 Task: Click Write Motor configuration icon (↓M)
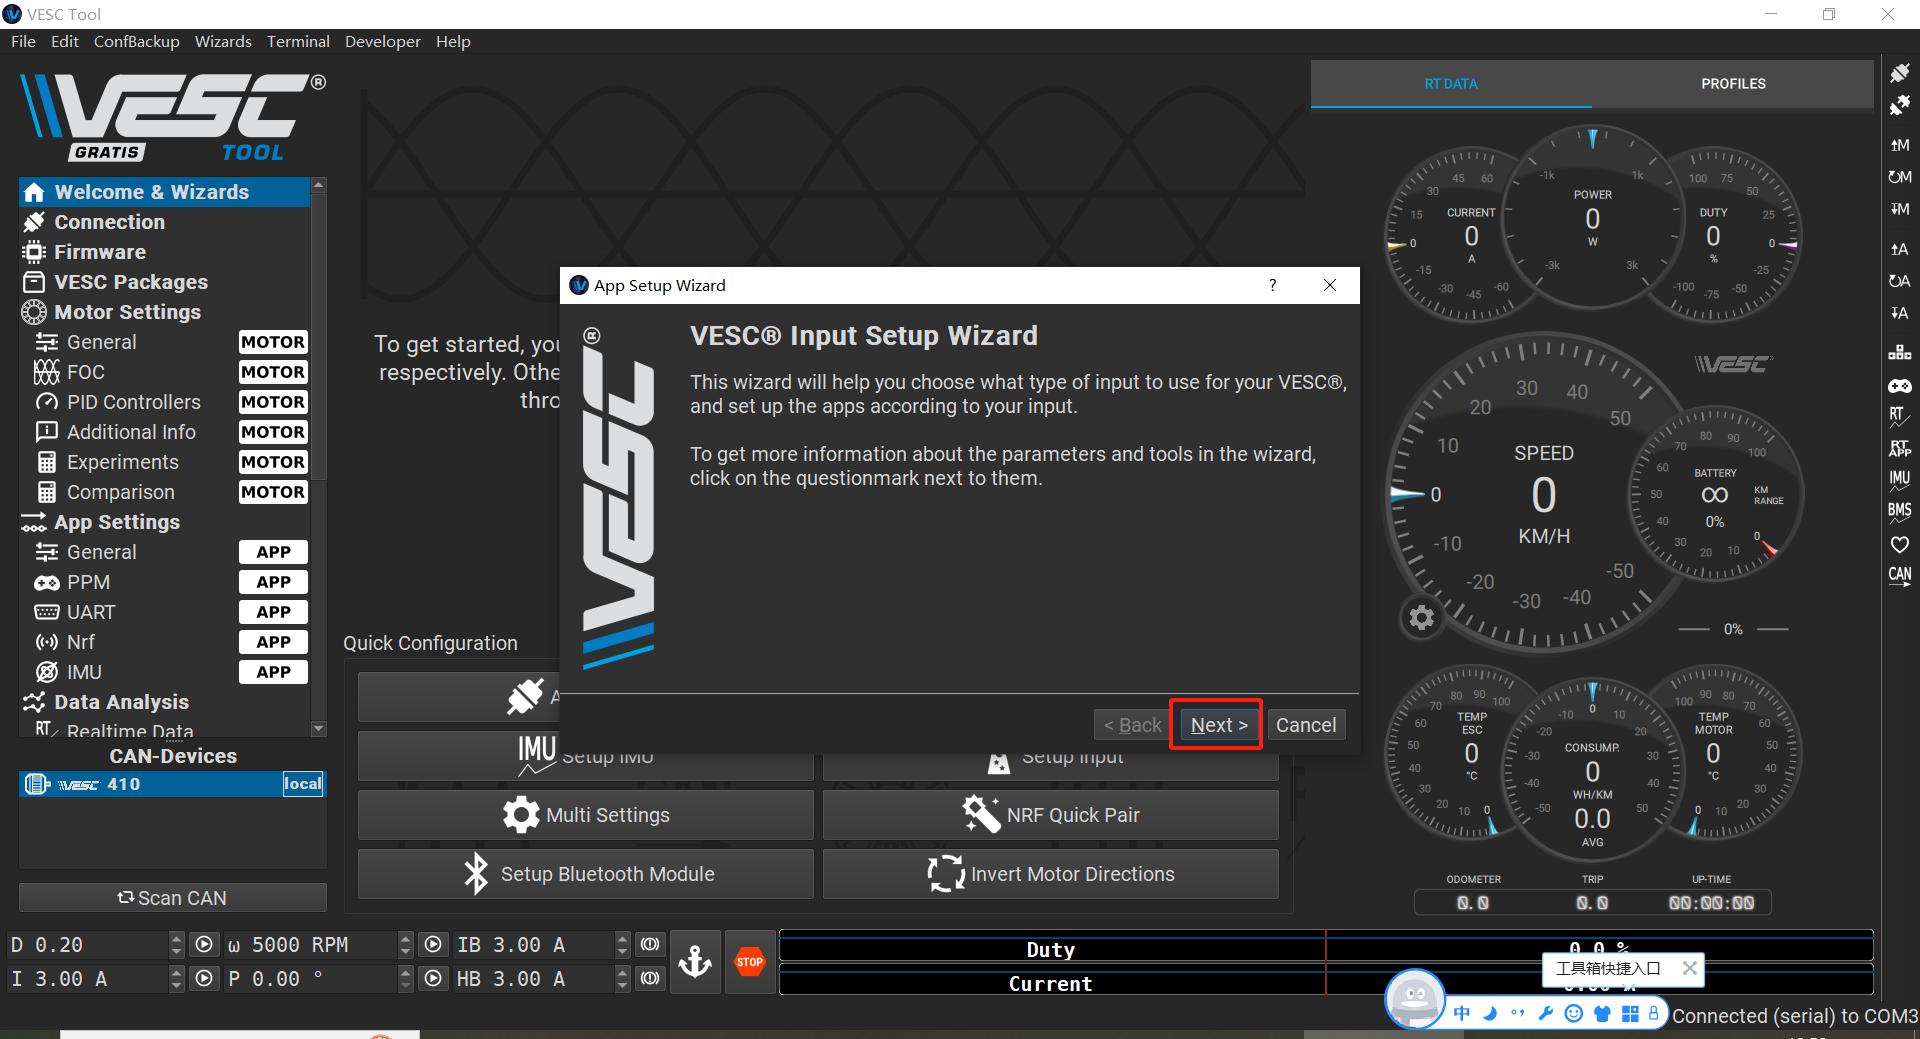click(x=1899, y=209)
